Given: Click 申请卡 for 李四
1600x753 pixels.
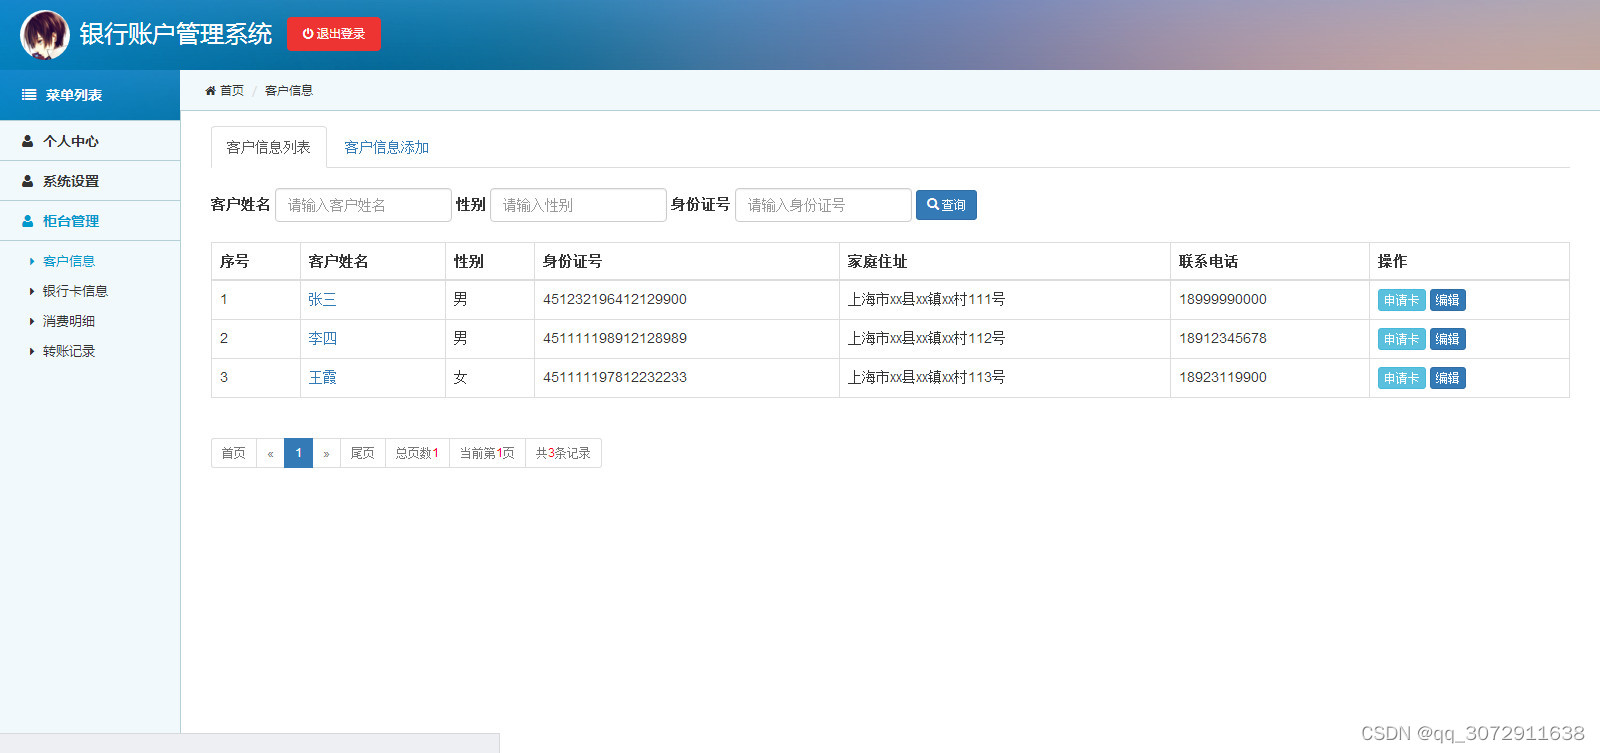Looking at the screenshot, I should click(1401, 339).
